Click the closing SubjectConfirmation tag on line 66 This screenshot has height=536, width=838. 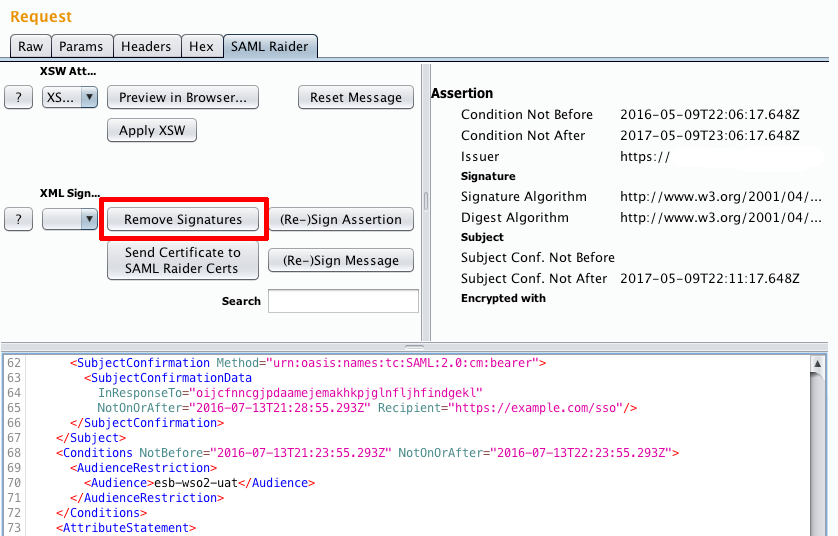tap(147, 423)
